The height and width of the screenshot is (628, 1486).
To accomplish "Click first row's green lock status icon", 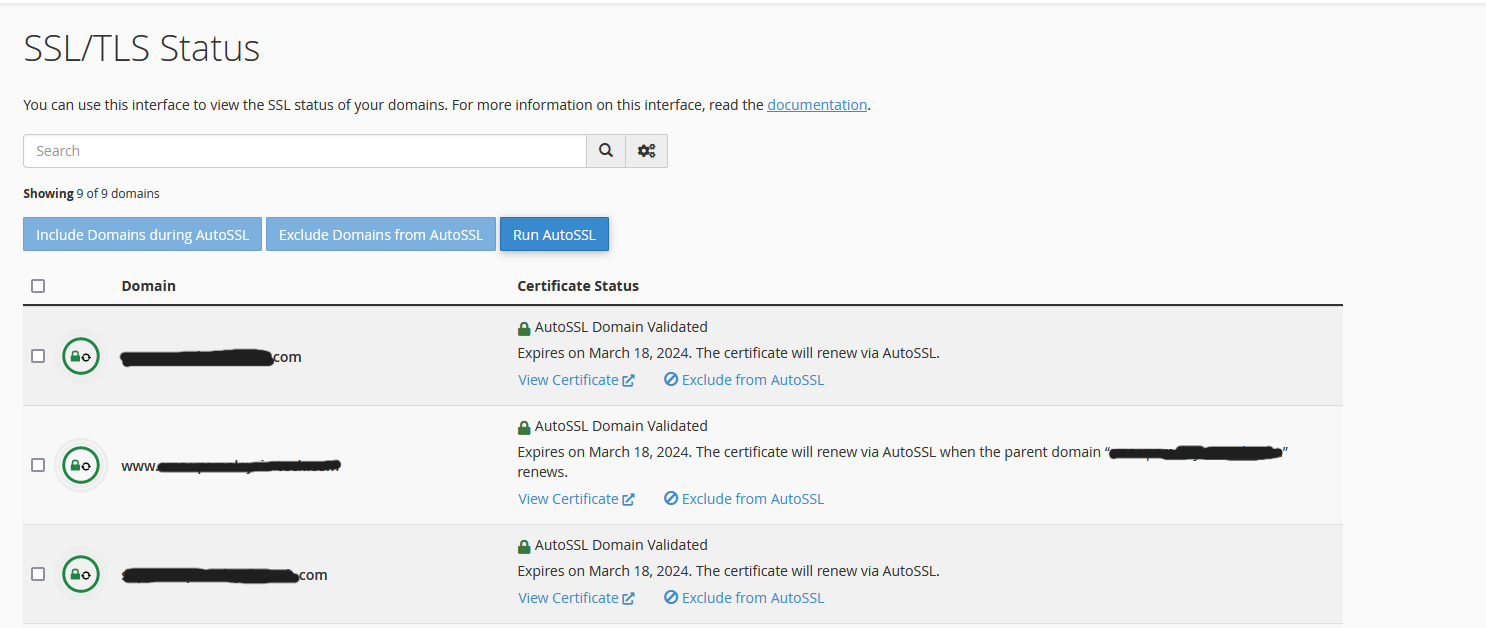I will [x=80, y=356].
